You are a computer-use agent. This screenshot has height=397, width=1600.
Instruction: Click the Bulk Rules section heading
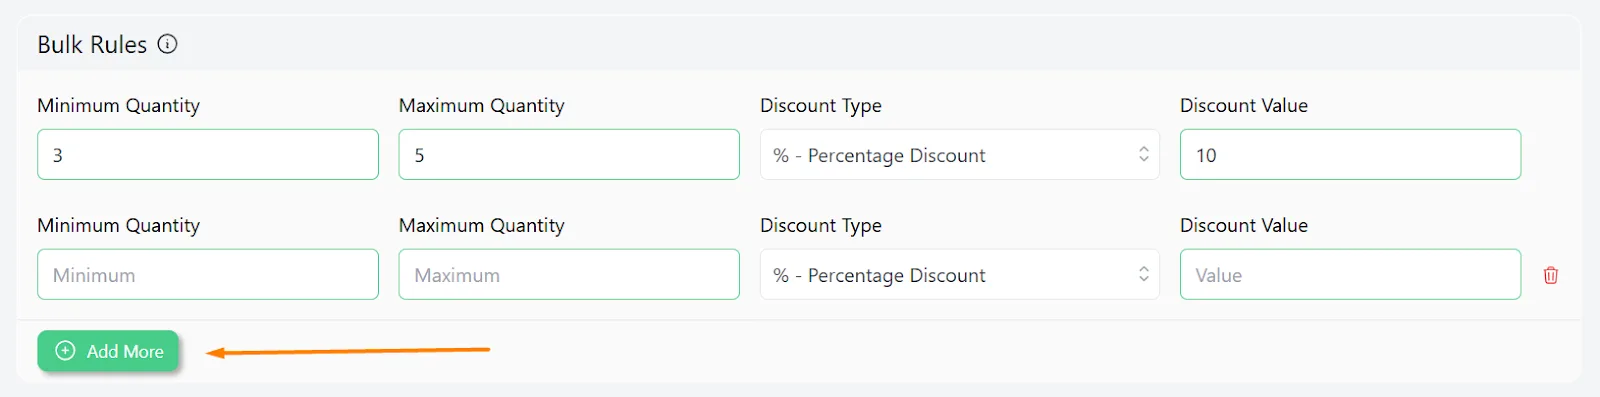[x=92, y=45]
